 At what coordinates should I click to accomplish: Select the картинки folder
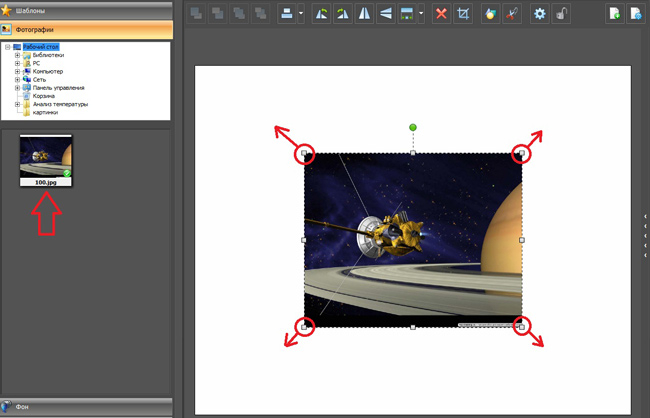pyautogui.click(x=45, y=112)
